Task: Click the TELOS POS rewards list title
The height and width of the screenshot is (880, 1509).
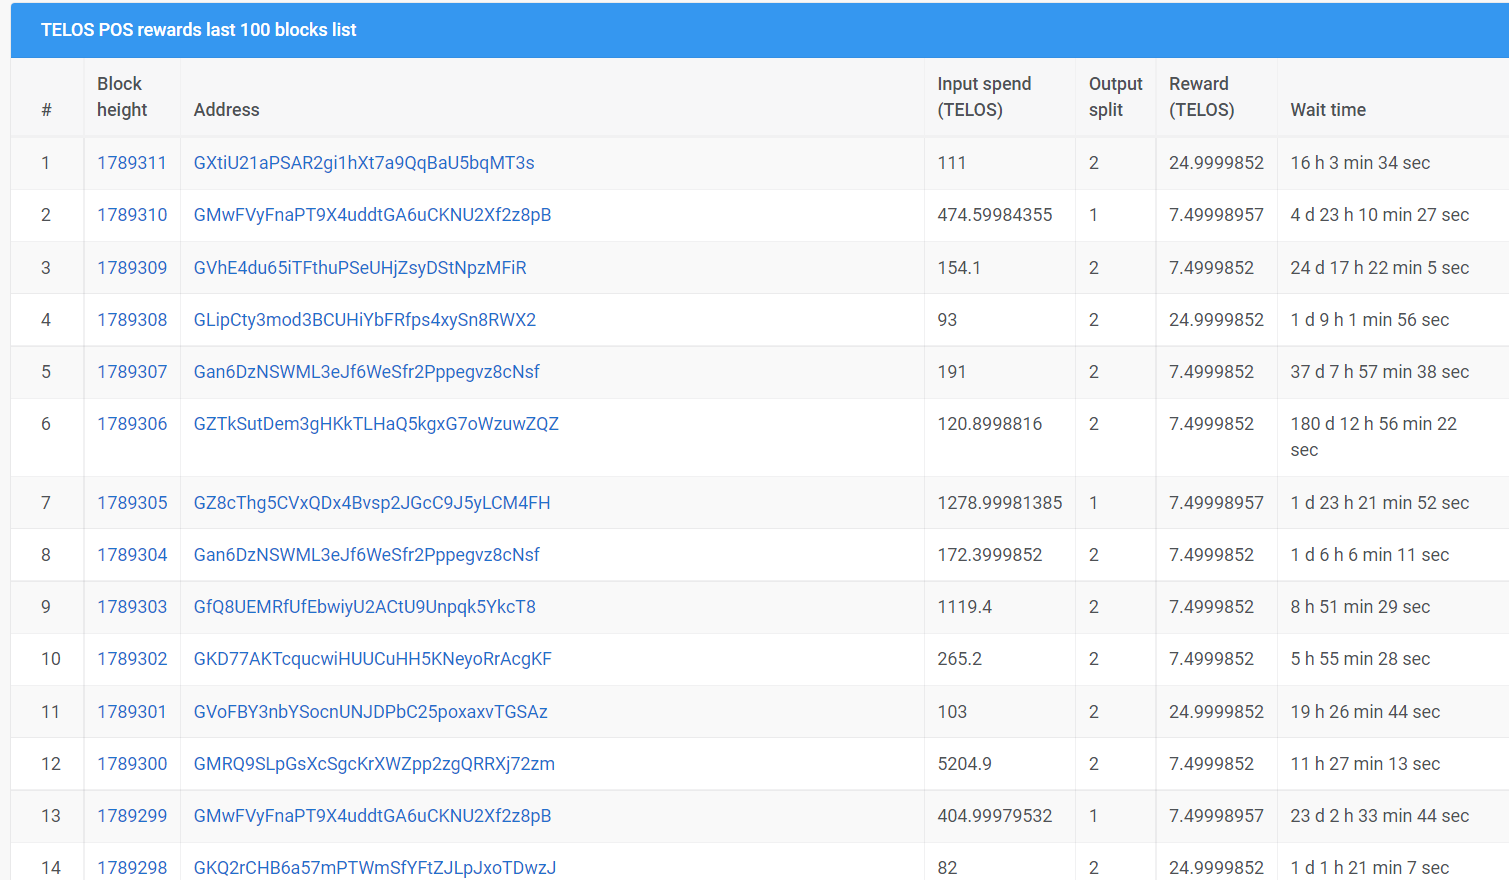Action: click(x=198, y=30)
